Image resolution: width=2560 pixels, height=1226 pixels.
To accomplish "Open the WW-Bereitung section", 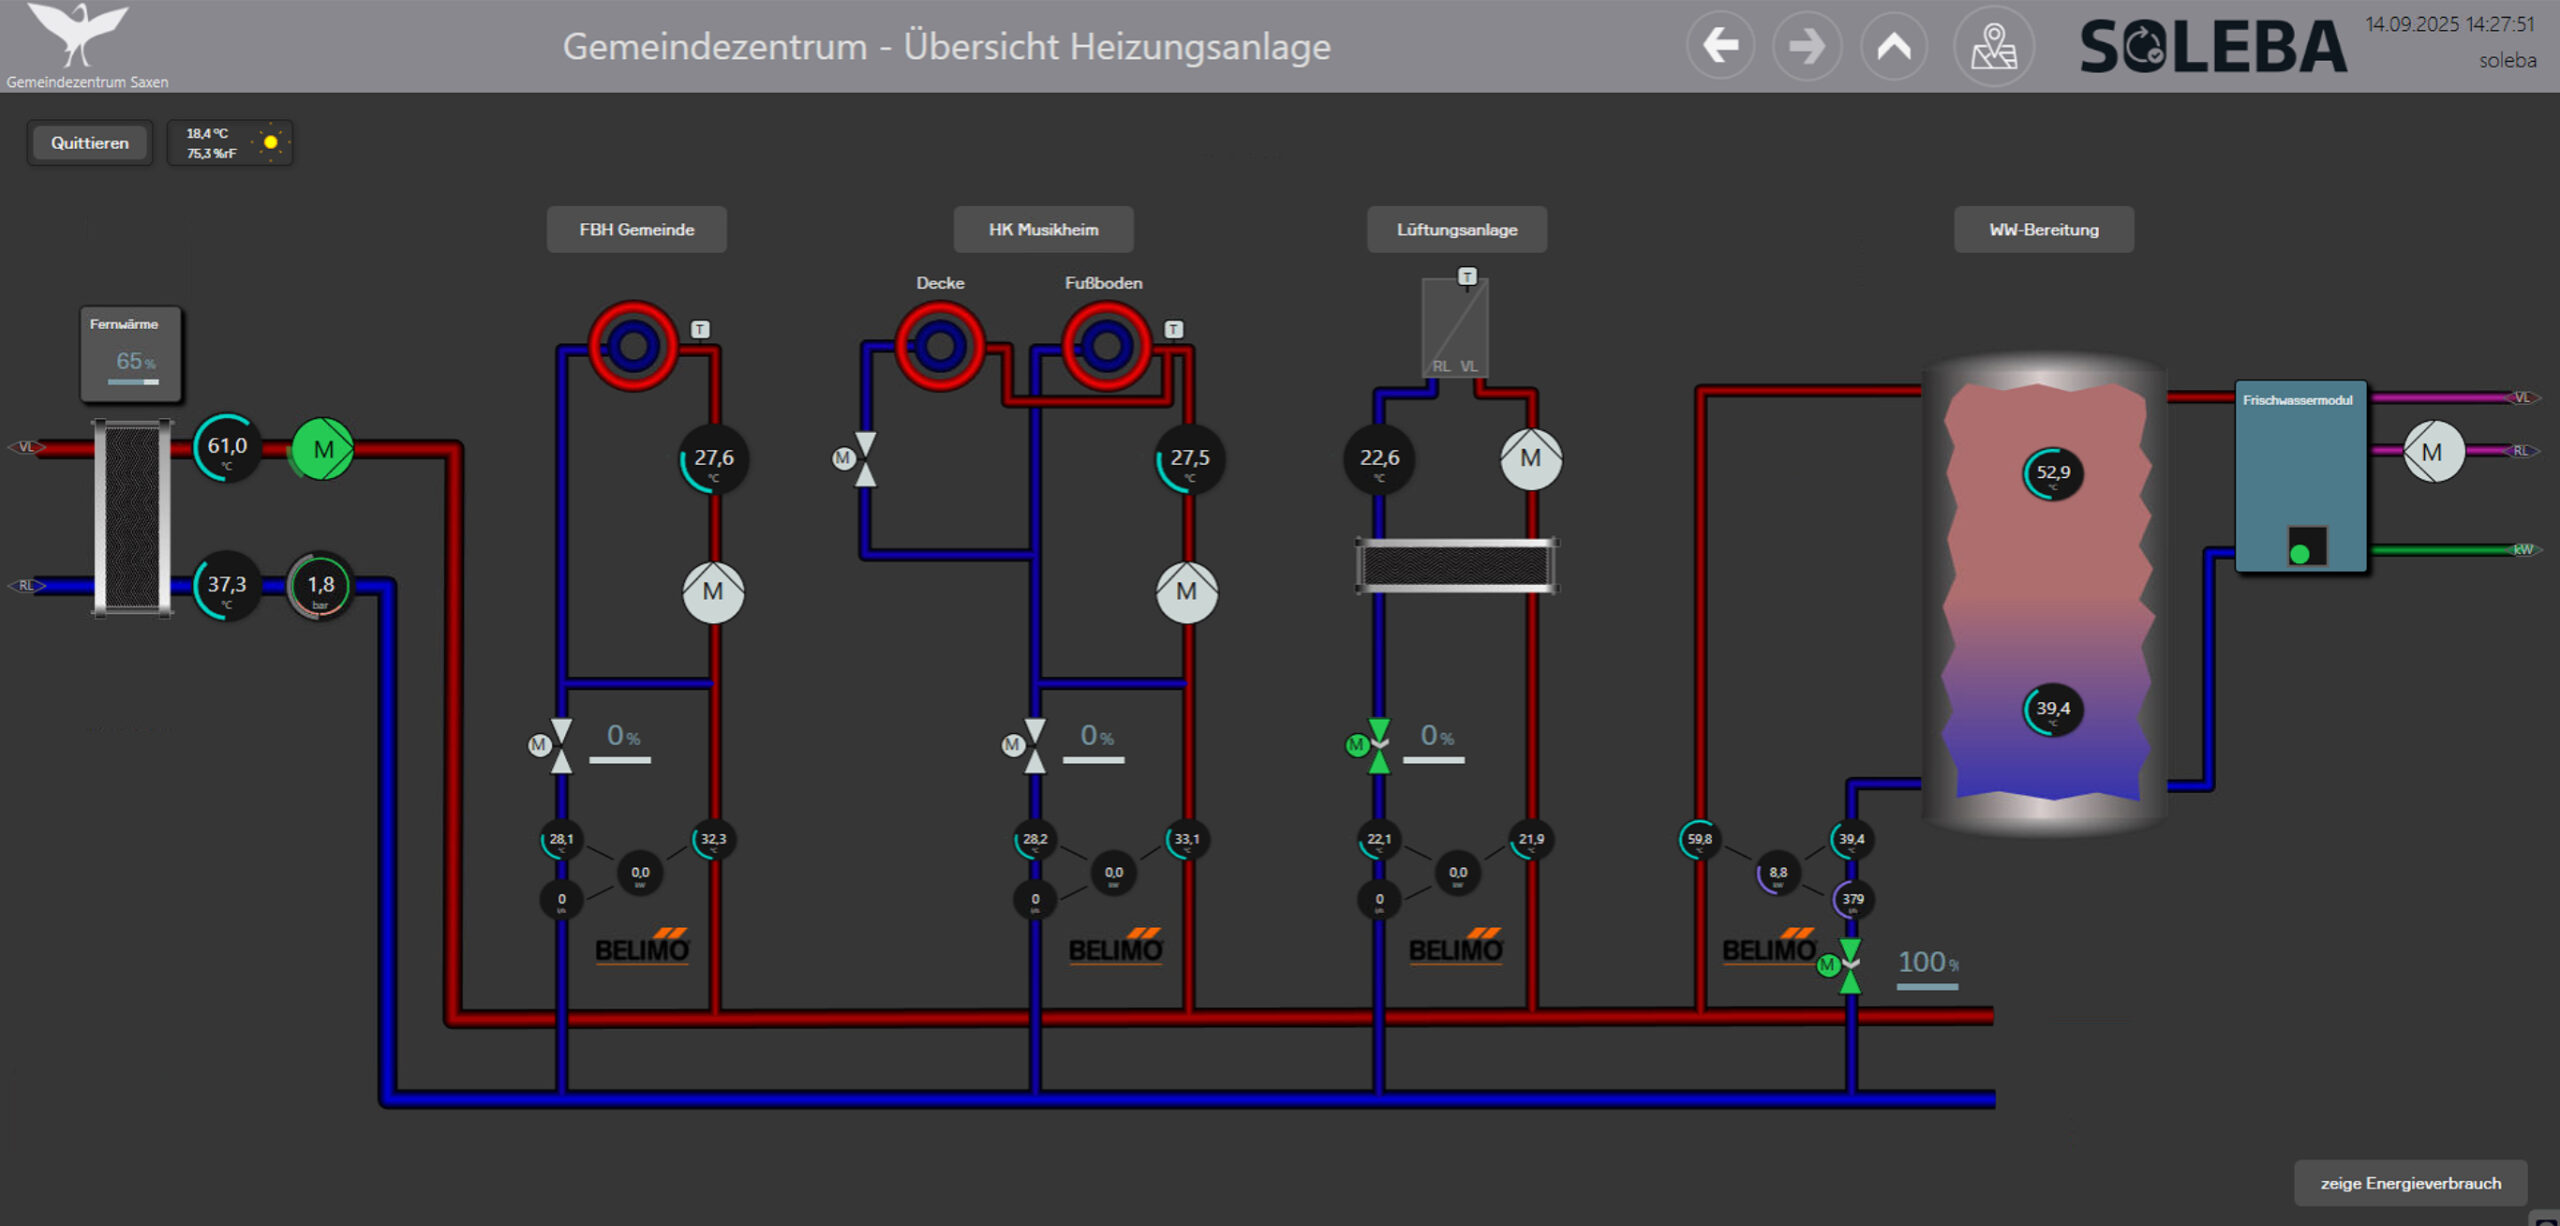I will (2043, 230).
